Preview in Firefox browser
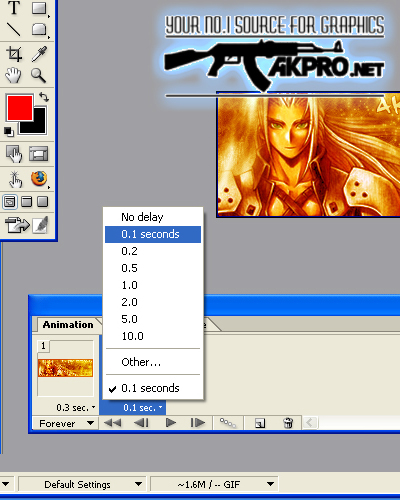 point(39,179)
